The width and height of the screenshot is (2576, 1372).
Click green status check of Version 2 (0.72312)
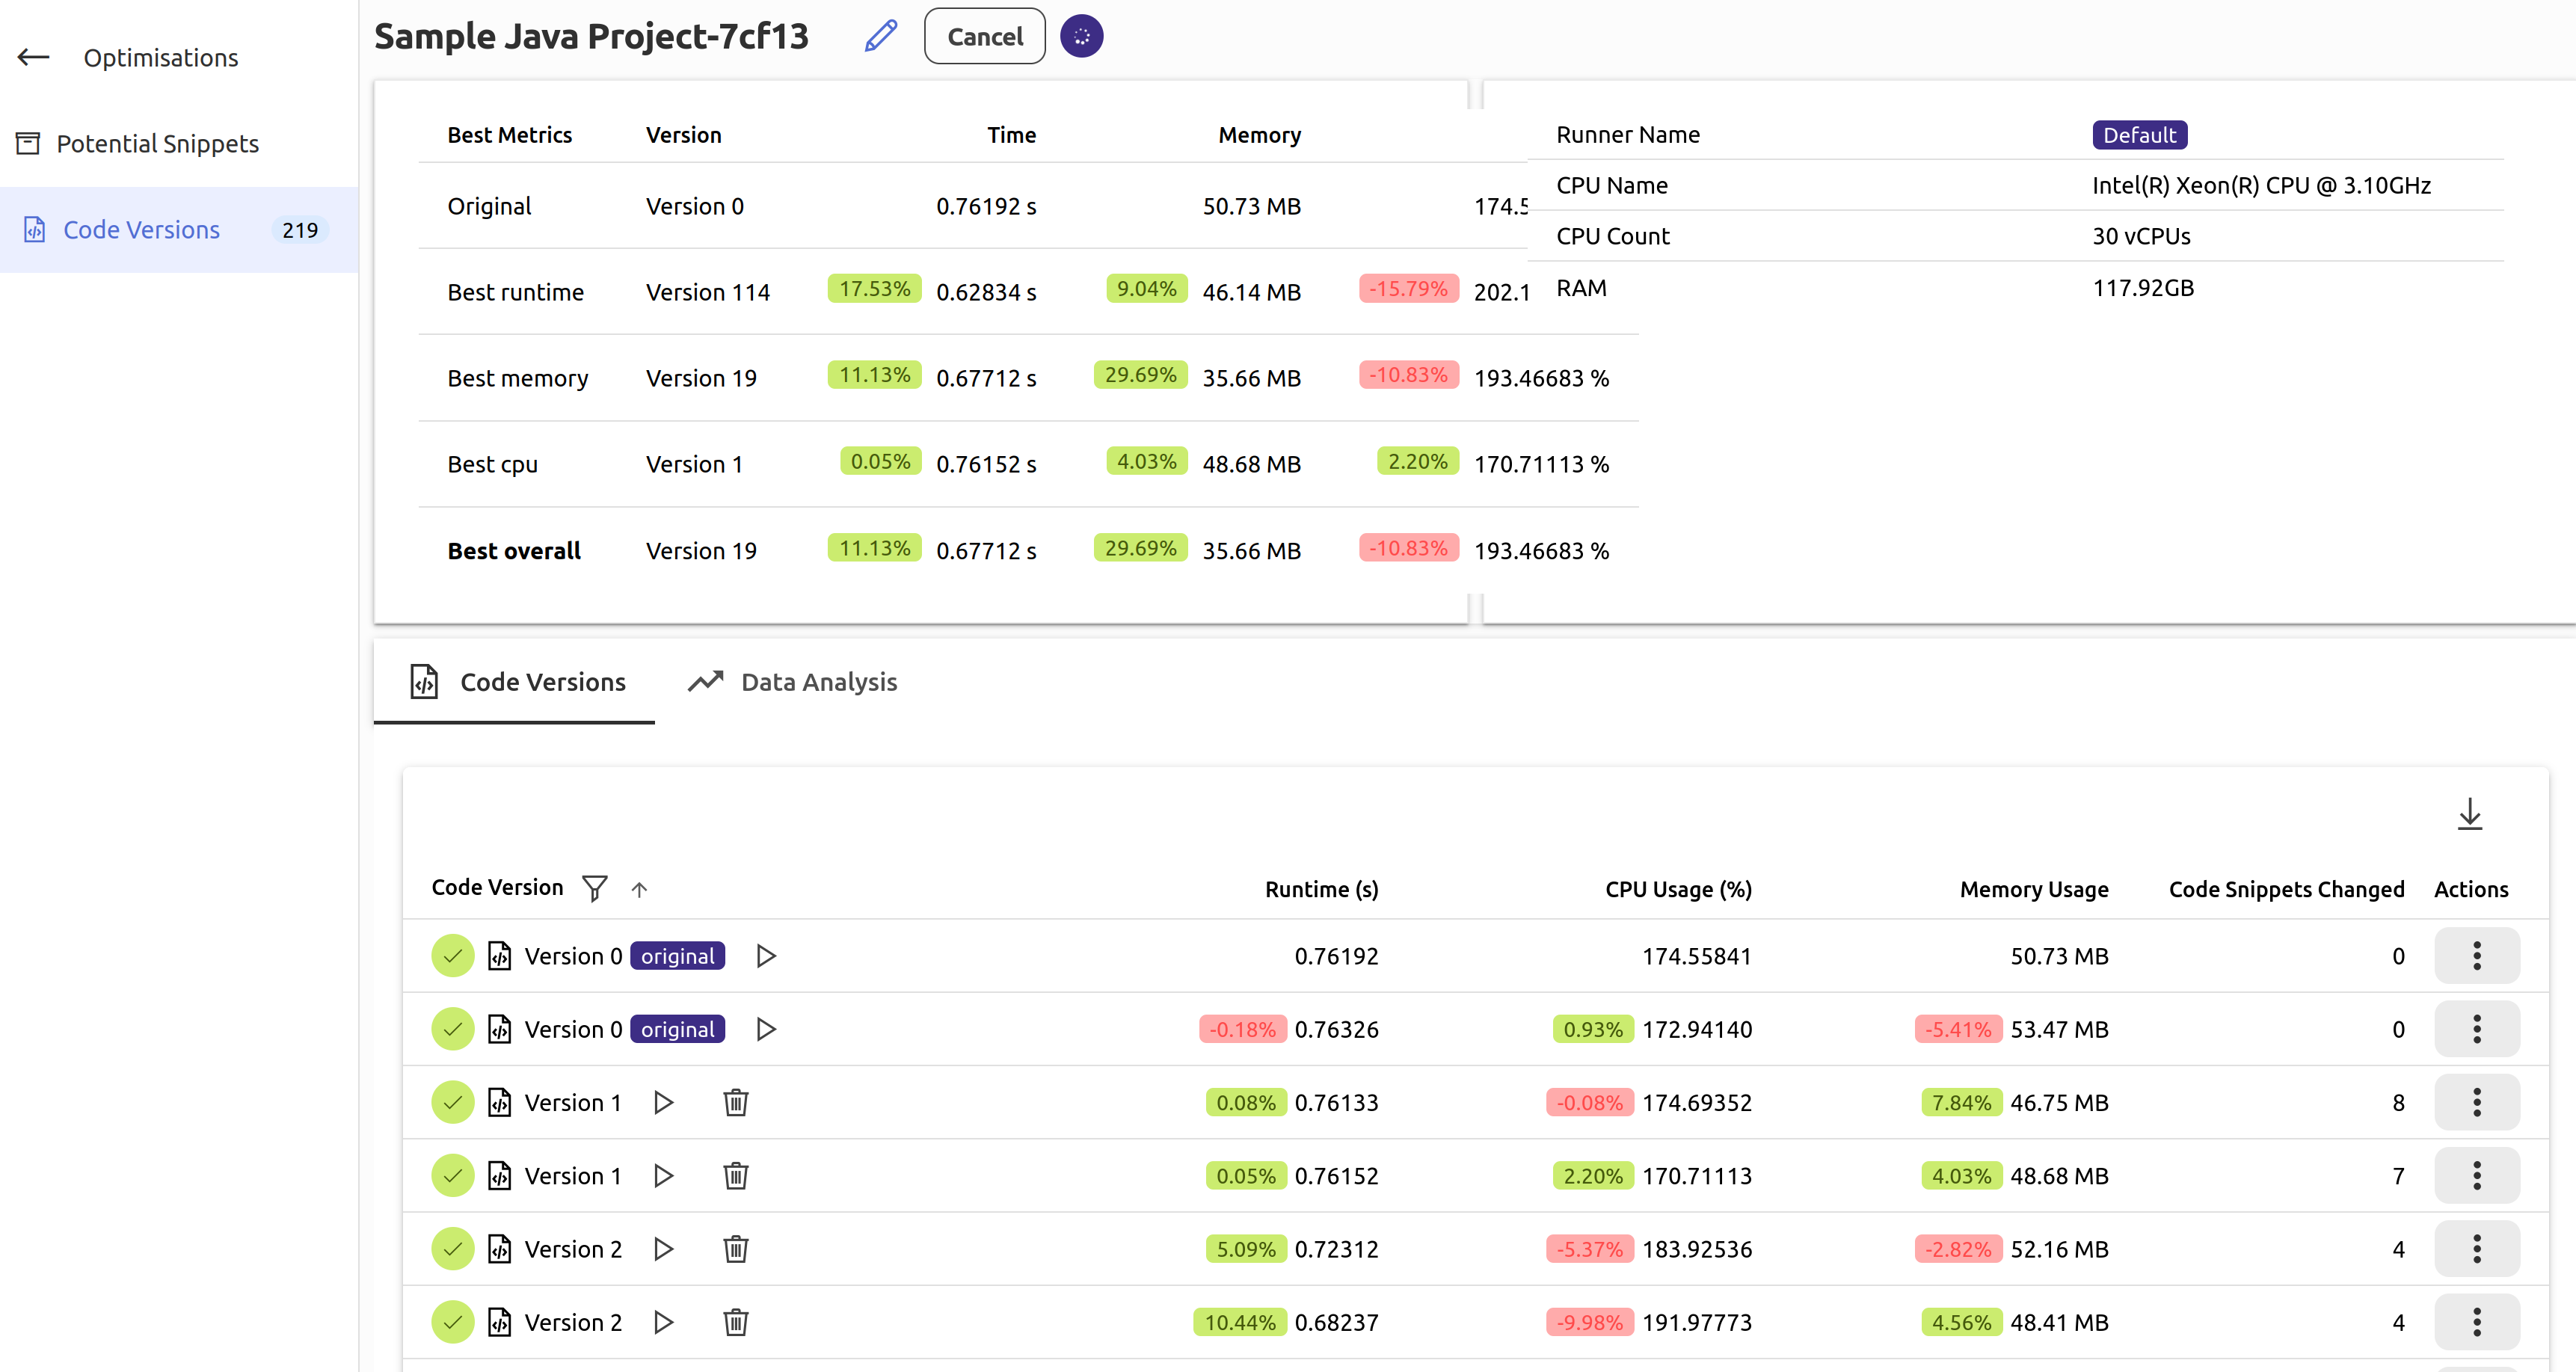tap(453, 1248)
